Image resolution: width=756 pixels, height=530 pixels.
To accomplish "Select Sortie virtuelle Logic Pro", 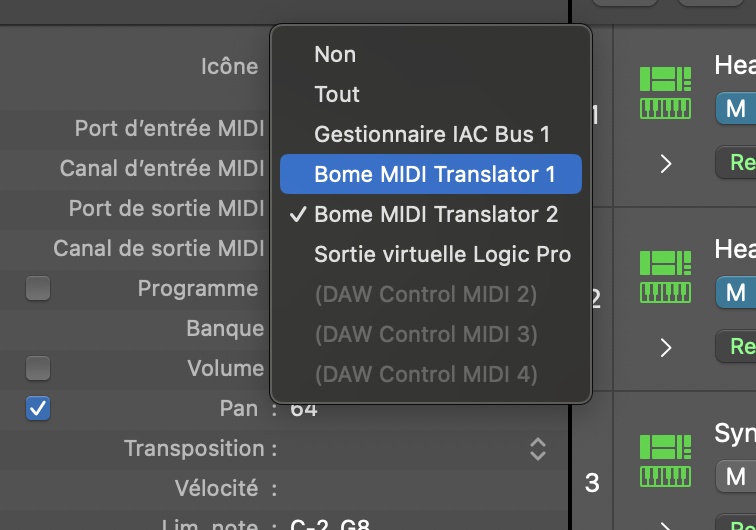I will (x=442, y=254).
